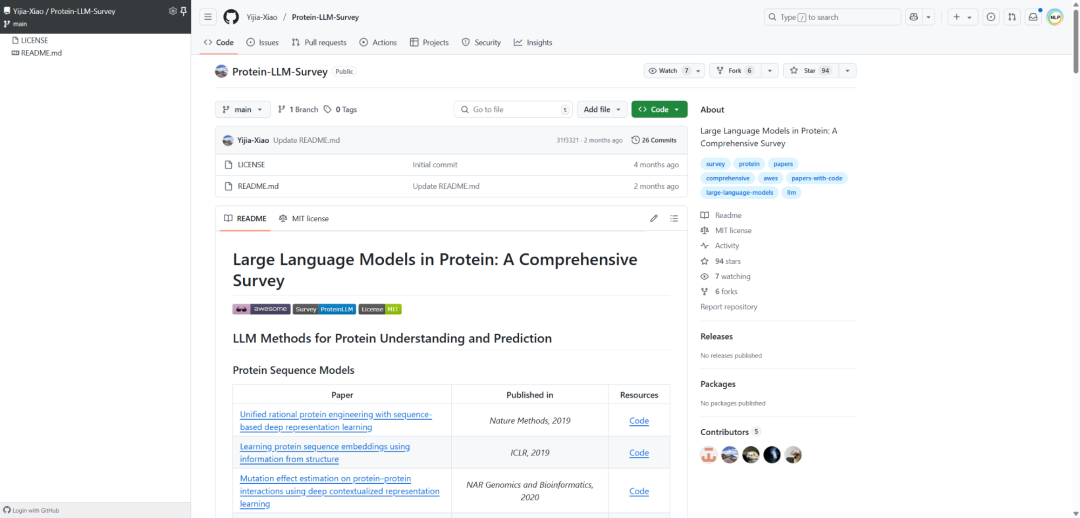The width and height of the screenshot is (1080, 518).
Task: Expand the Fork options arrow
Action: pos(769,71)
